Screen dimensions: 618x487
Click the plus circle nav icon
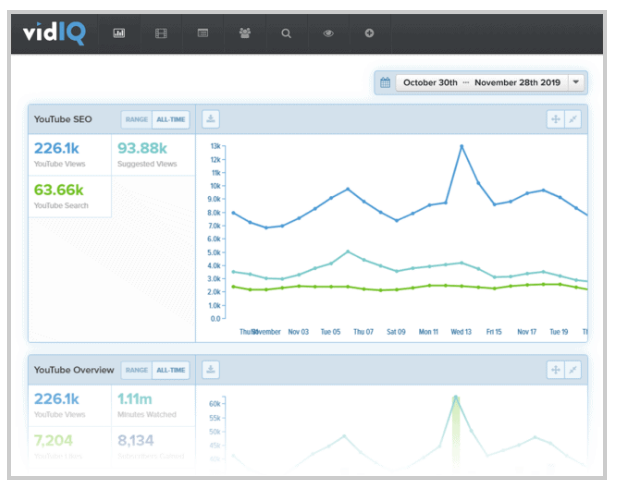coord(369,33)
